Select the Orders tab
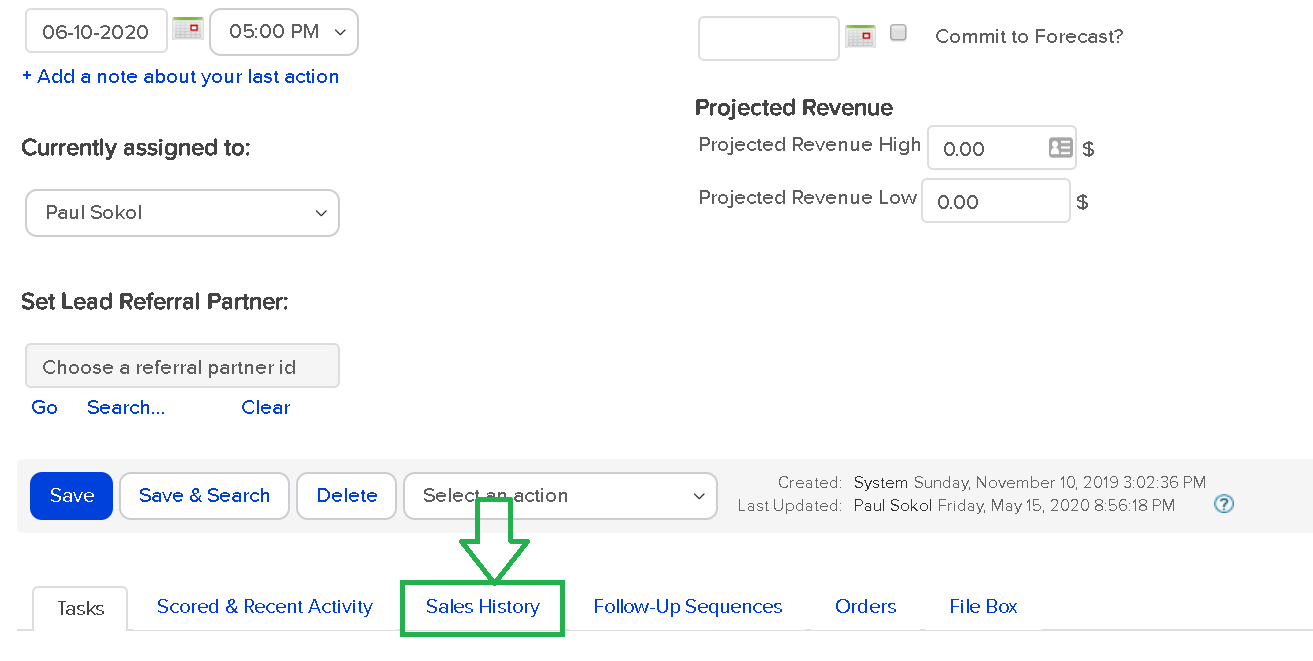Image resolution: width=1313 pixels, height=661 pixels. click(x=865, y=606)
